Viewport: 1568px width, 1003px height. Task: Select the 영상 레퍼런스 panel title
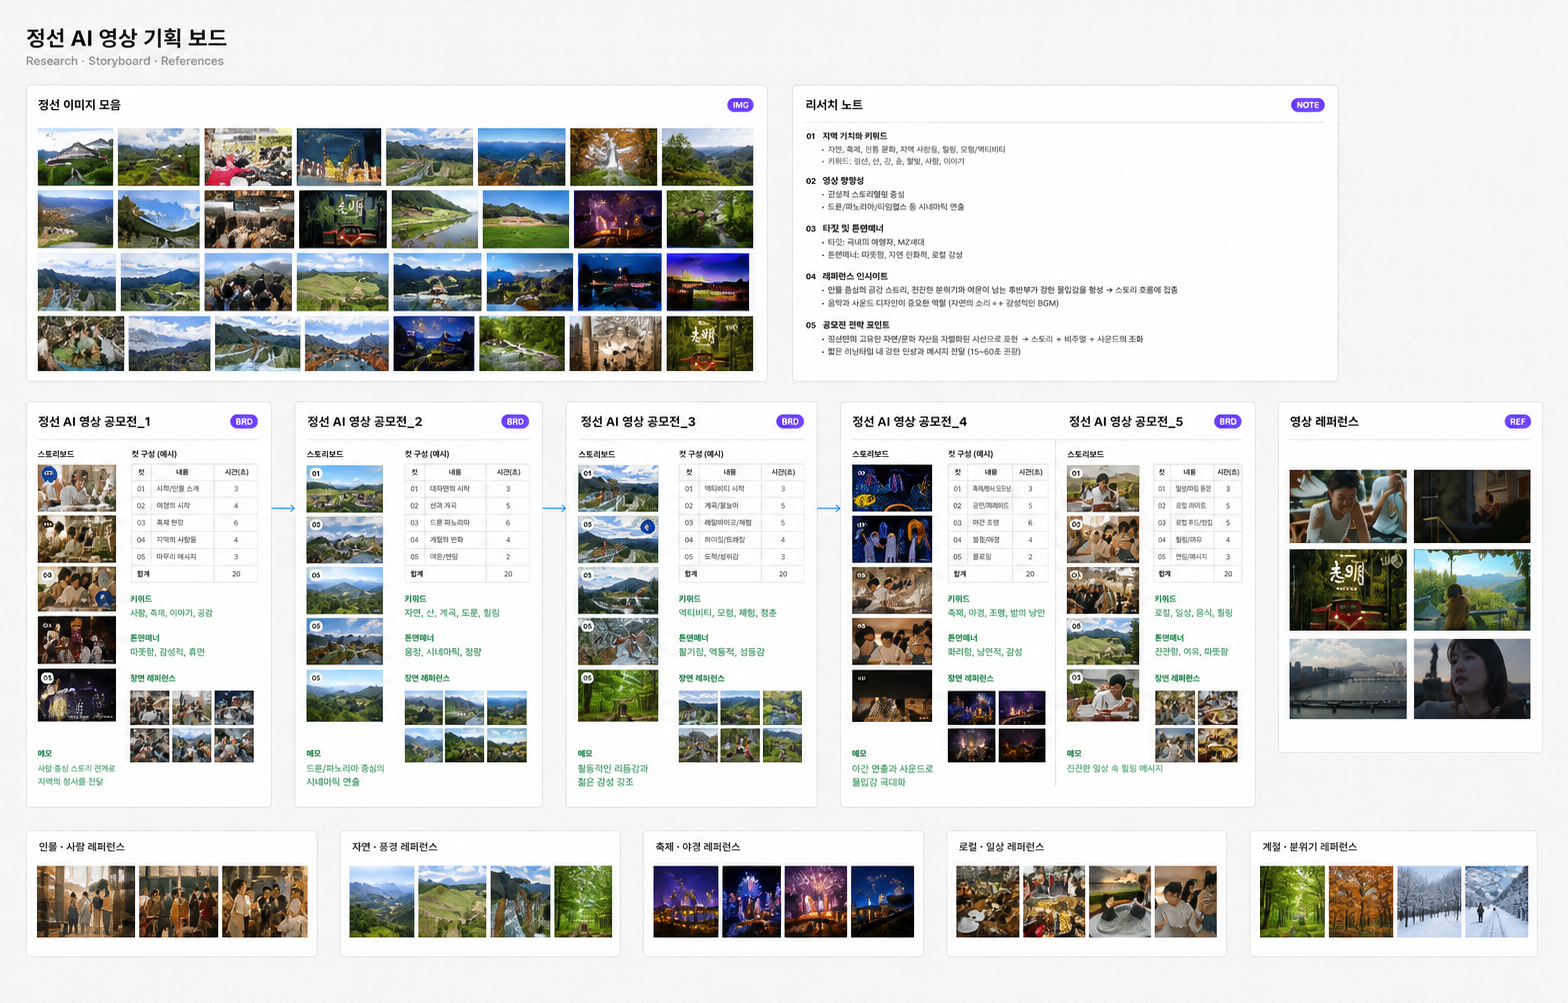pyautogui.click(x=1324, y=422)
